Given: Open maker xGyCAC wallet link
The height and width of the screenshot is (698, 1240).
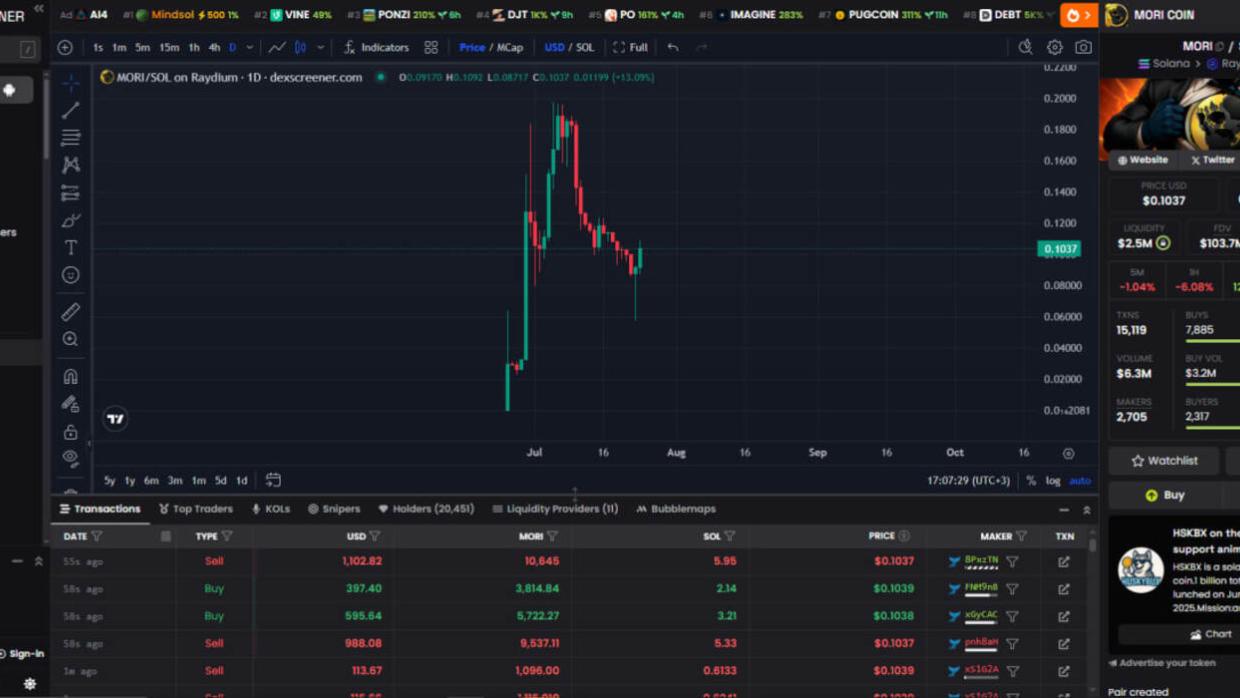Looking at the screenshot, I should (x=980, y=616).
